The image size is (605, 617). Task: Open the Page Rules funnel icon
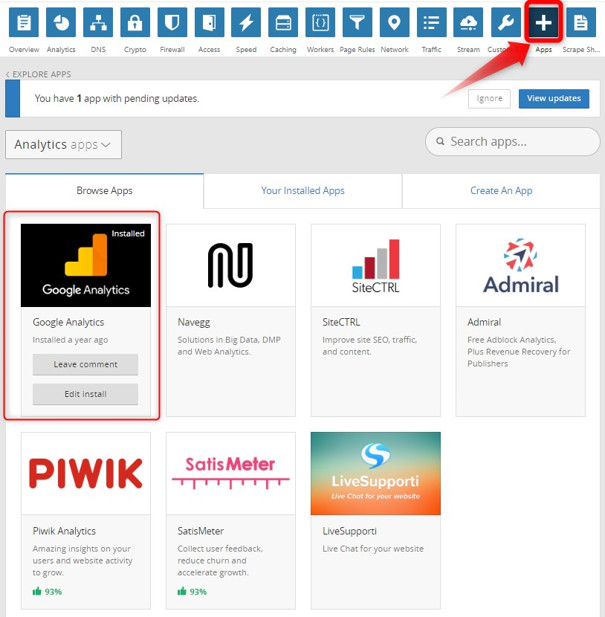(x=357, y=23)
